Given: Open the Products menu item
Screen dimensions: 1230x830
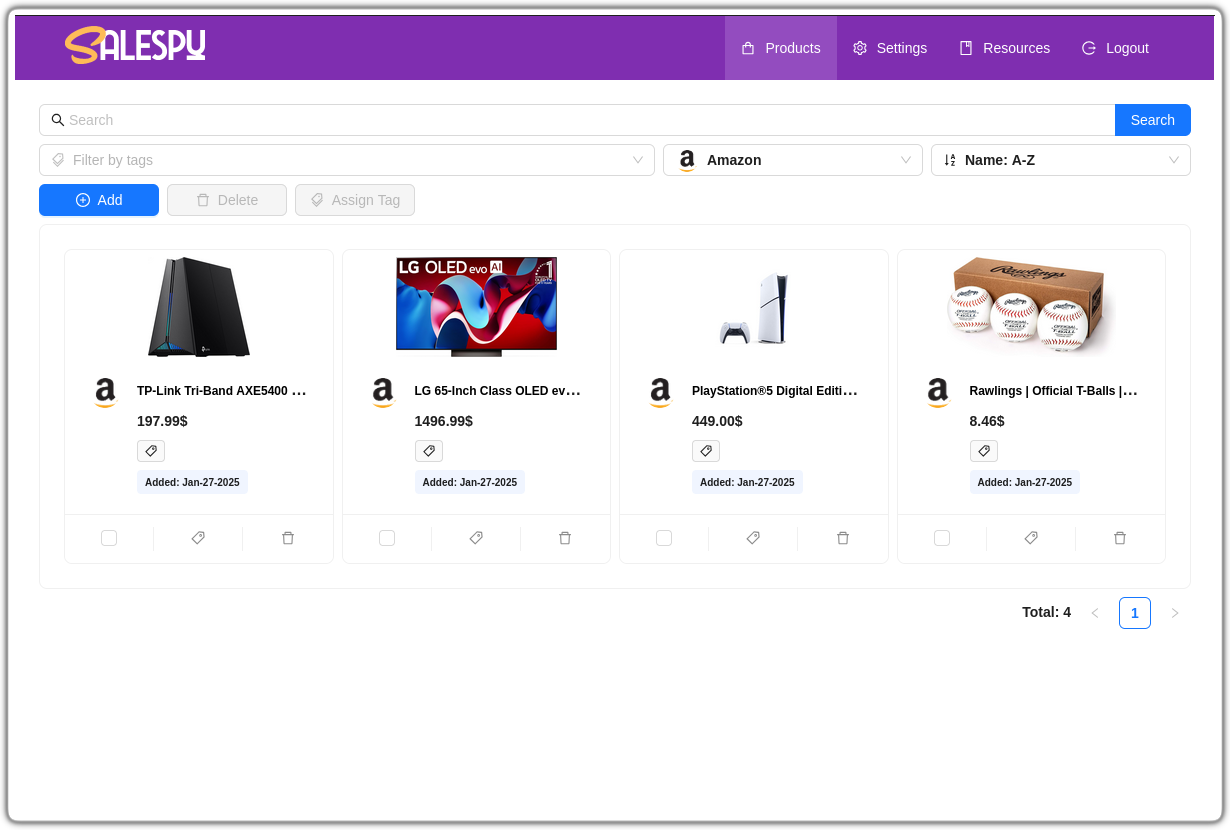Looking at the screenshot, I should [781, 48].
